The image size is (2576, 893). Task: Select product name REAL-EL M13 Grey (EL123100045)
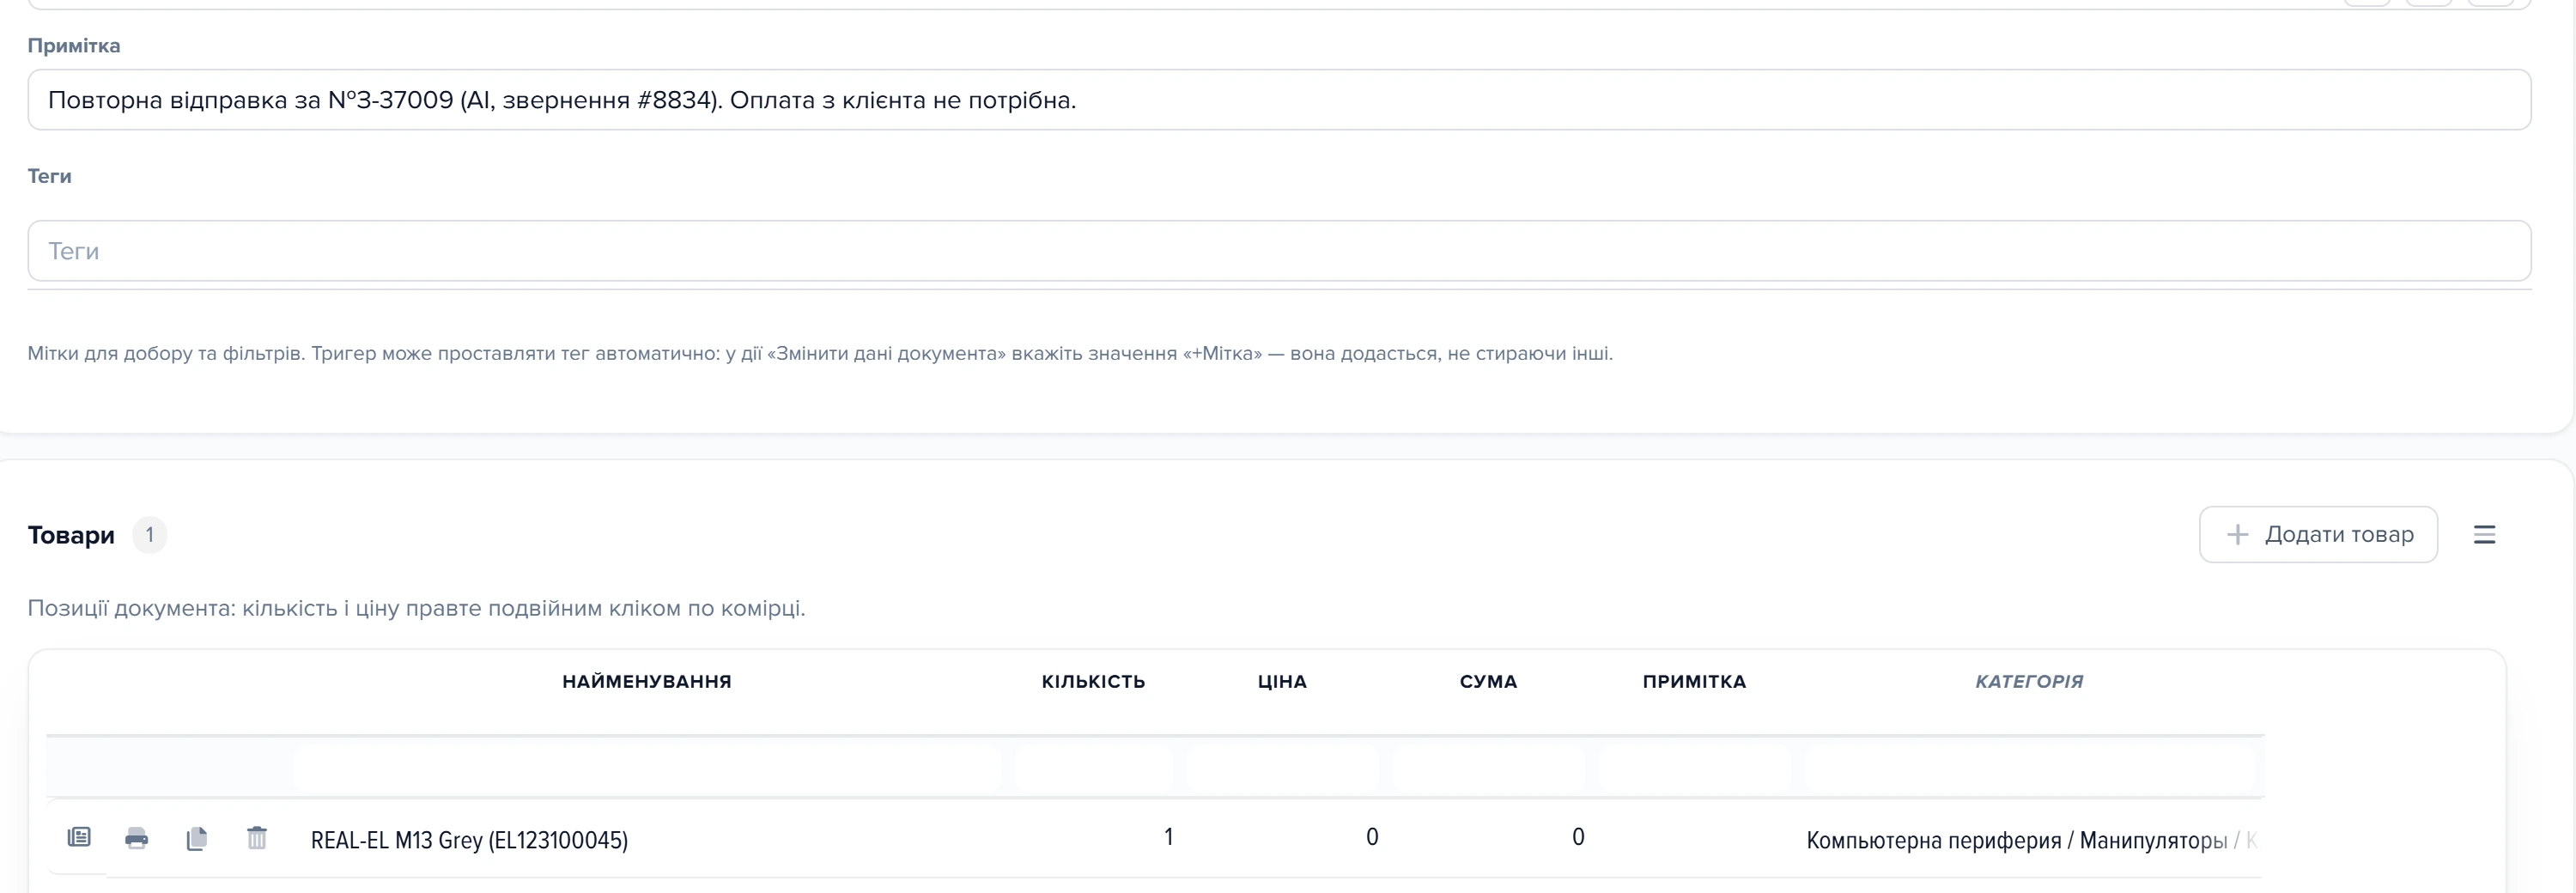coord(469,840)
